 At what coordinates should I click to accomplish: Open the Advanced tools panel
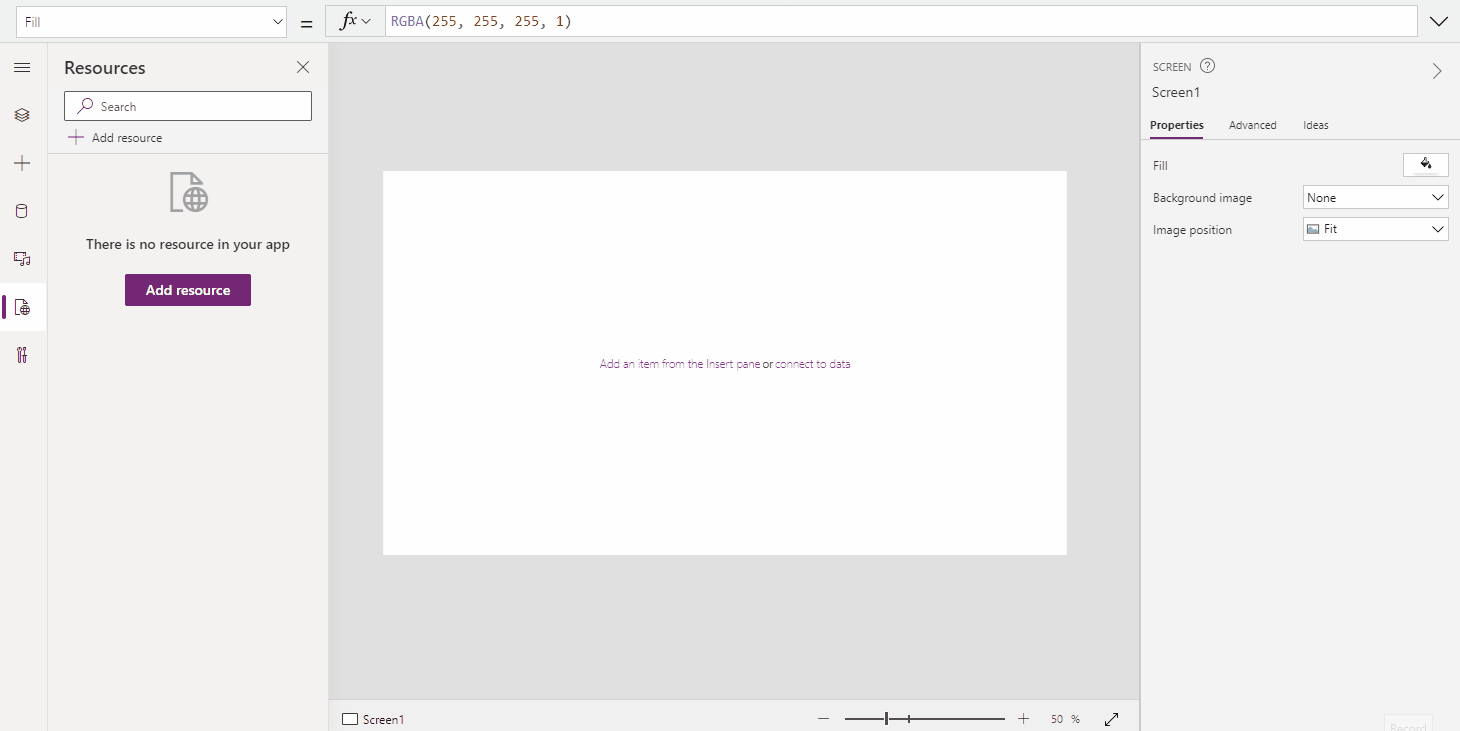(22, 355)
